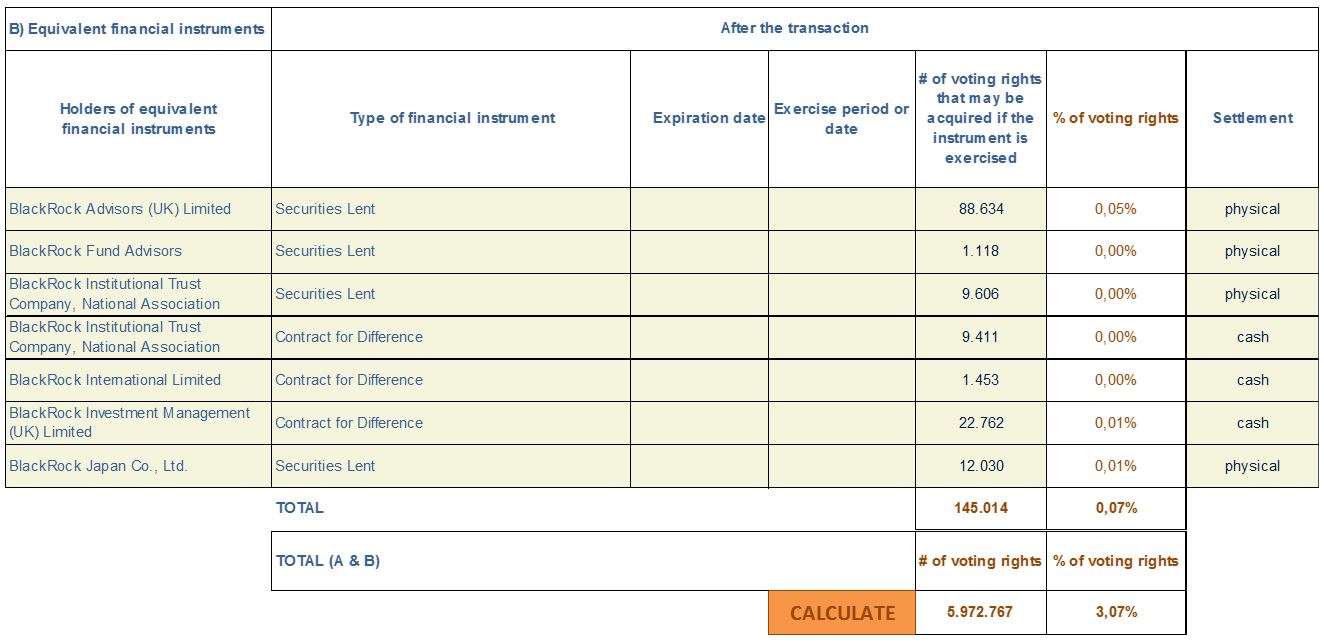
Task: Click the 'physical' settlement cell for BlackRock Advisors (UK)
Action: tap(1253, 209)
